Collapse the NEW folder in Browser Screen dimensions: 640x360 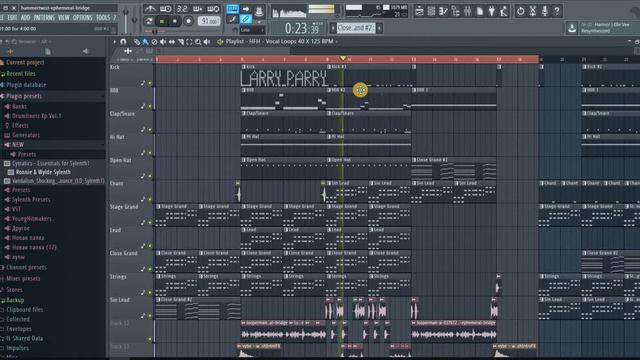point(18,145)
